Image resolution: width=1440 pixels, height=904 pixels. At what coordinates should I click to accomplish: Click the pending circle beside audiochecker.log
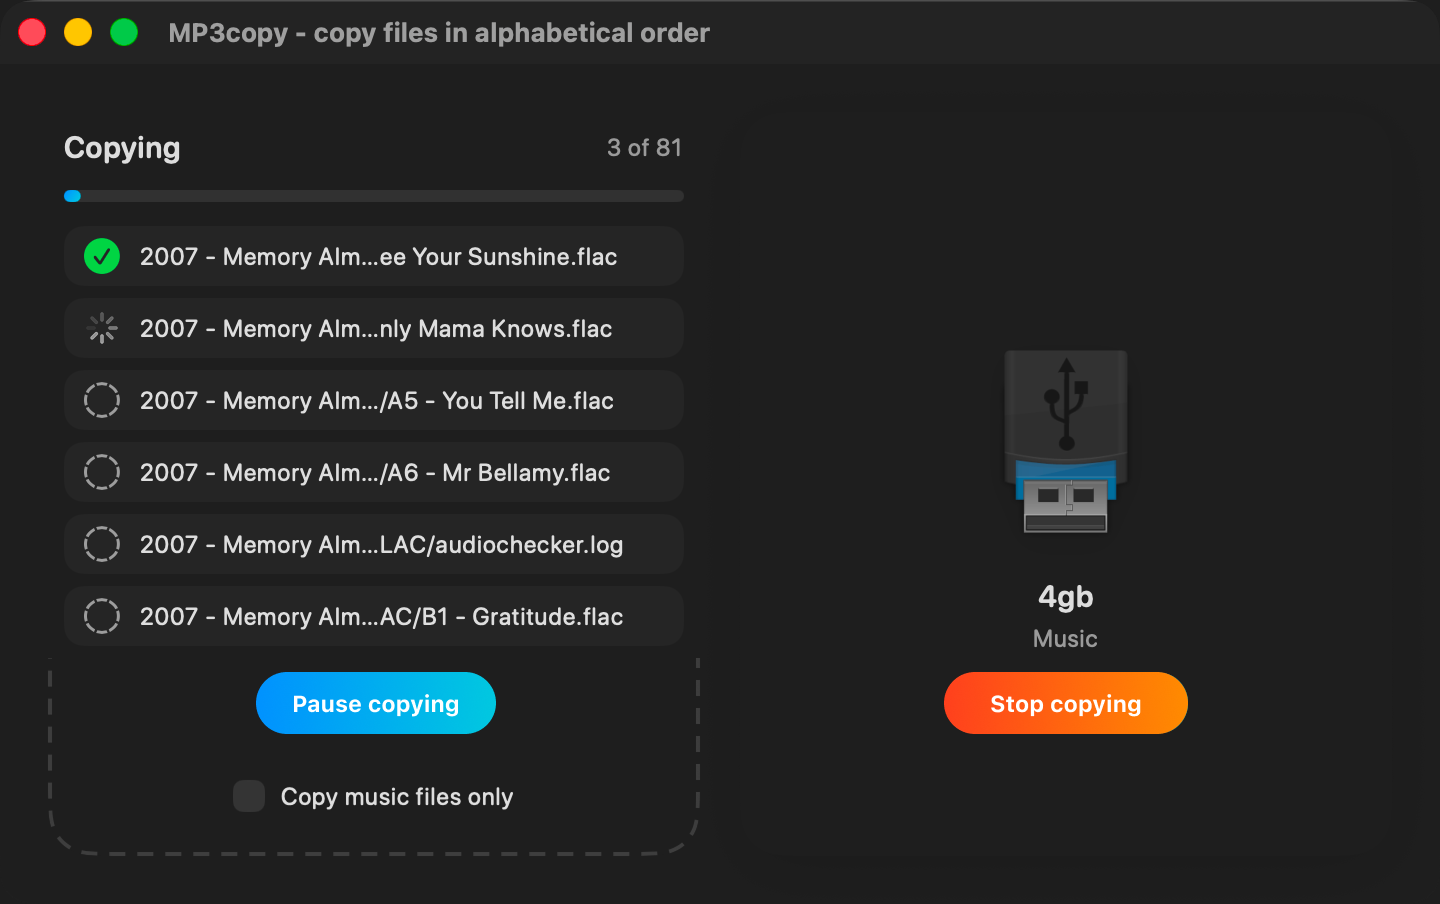(102, 544)
